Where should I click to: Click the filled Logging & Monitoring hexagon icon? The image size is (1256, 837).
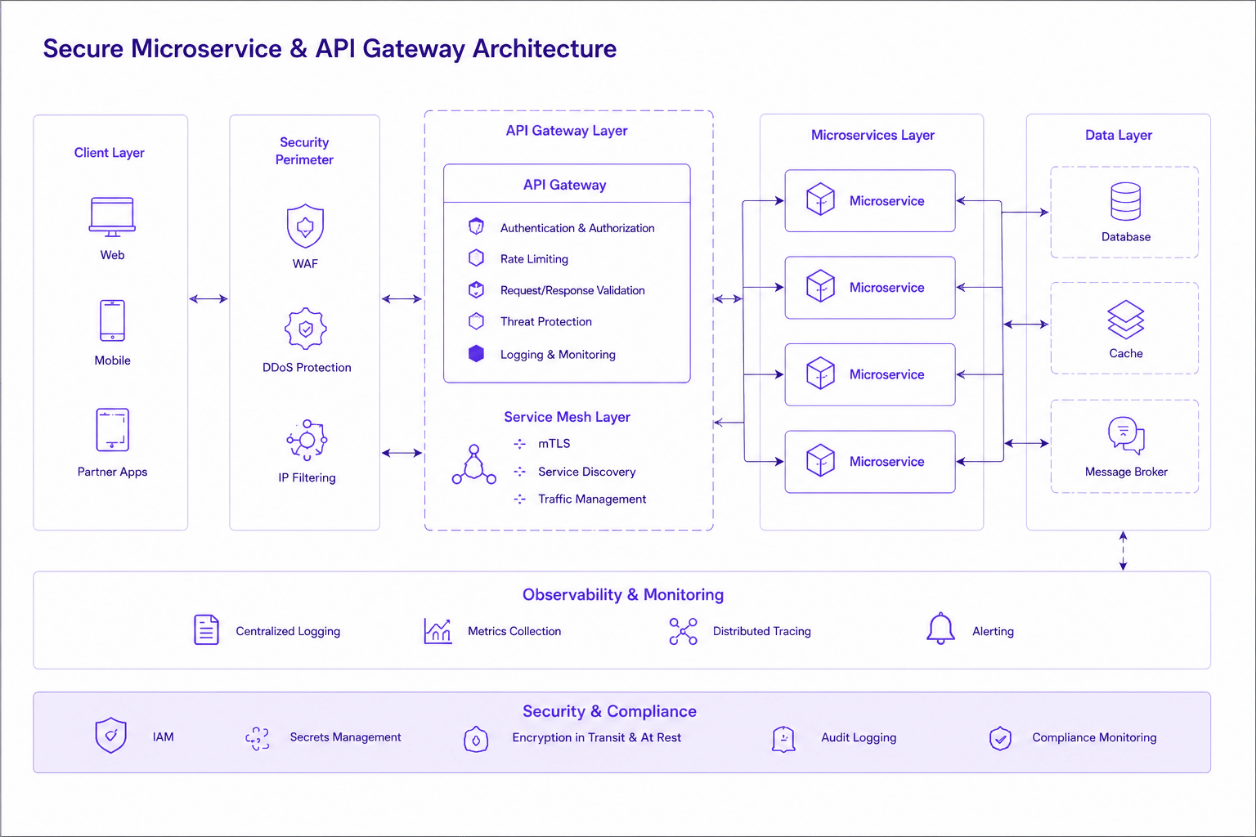coord(476,354)
